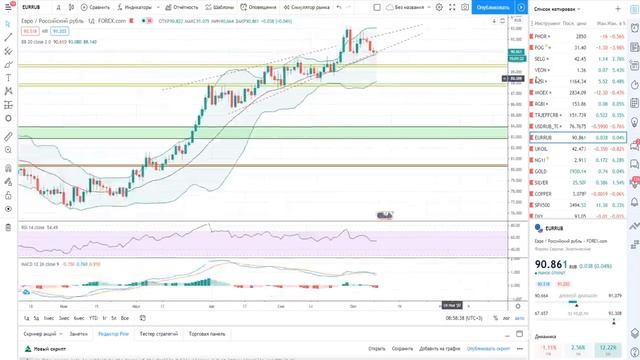Viewport: 640px width, 360px height.
Task: Open the Шаблоны templates menu
Action: coord(219,7)
